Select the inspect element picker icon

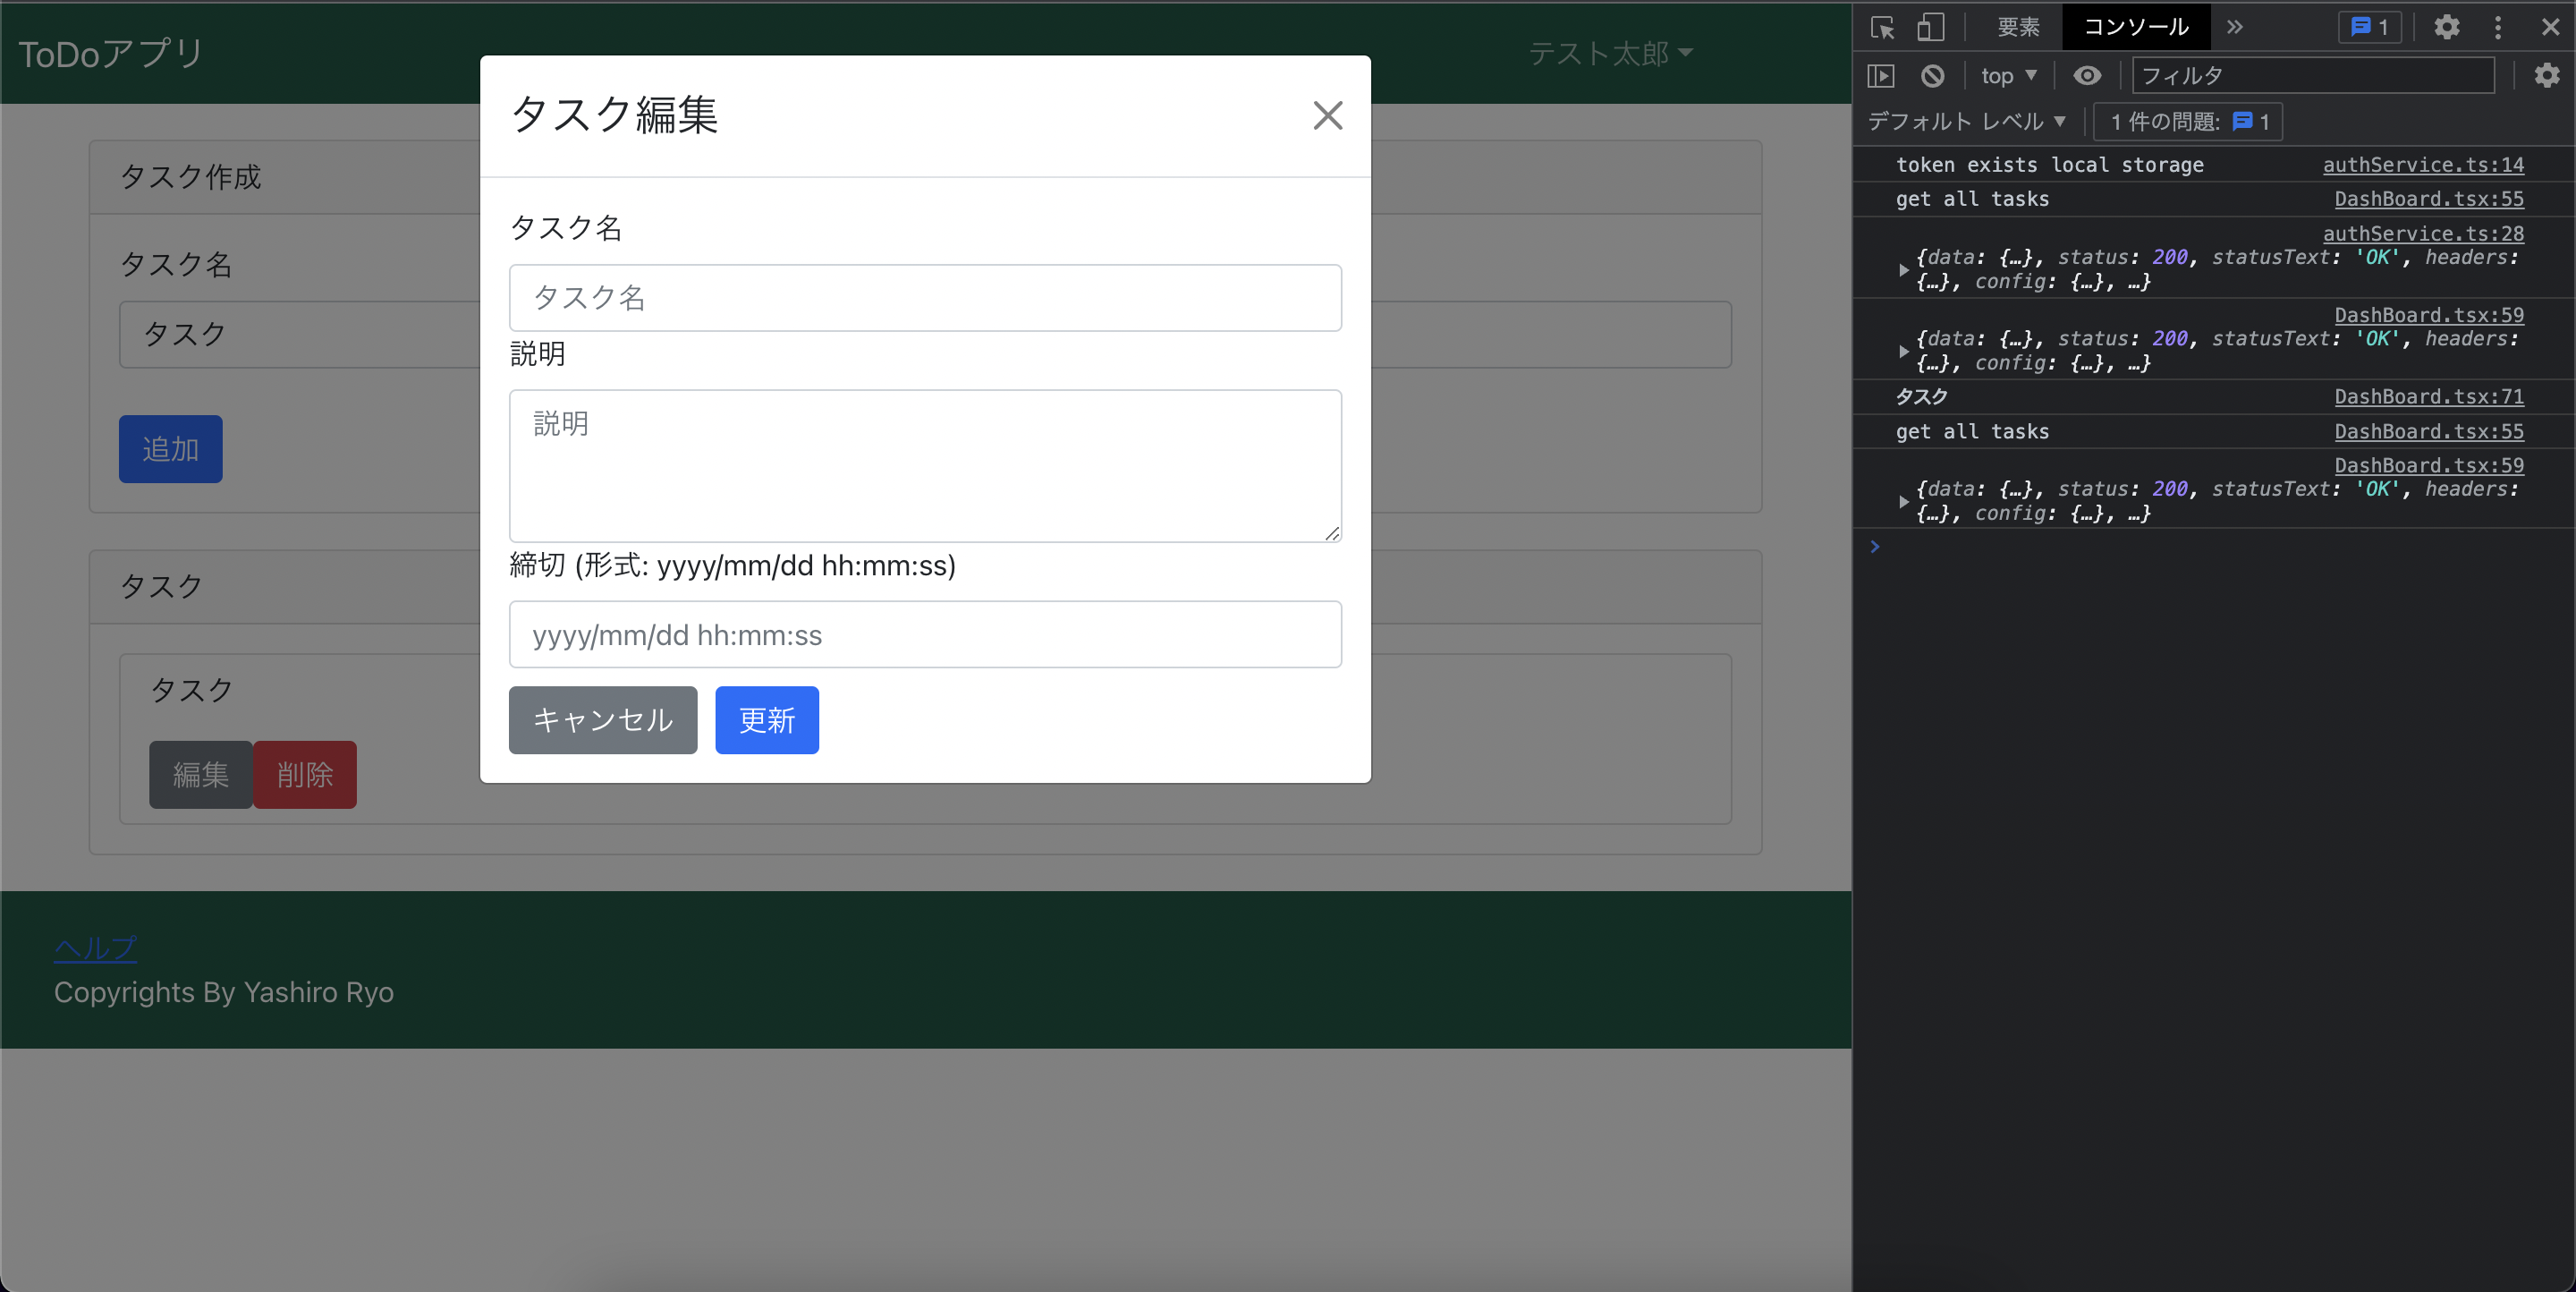click(1883, 27)
